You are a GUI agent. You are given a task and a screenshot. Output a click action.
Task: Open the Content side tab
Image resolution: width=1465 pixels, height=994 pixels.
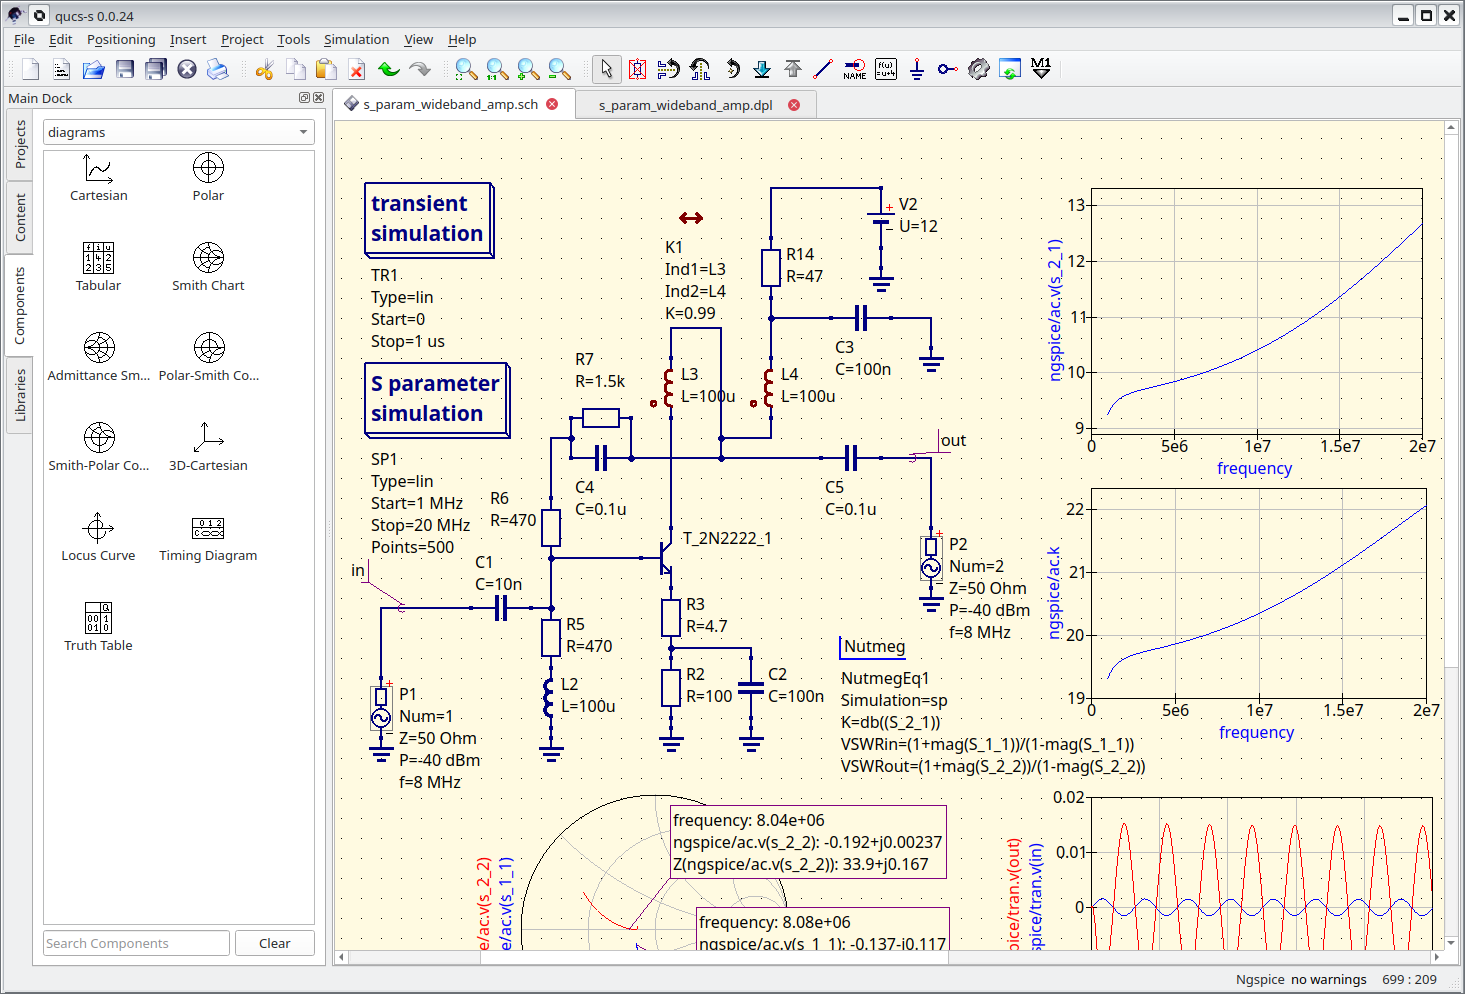click(20, 217)
